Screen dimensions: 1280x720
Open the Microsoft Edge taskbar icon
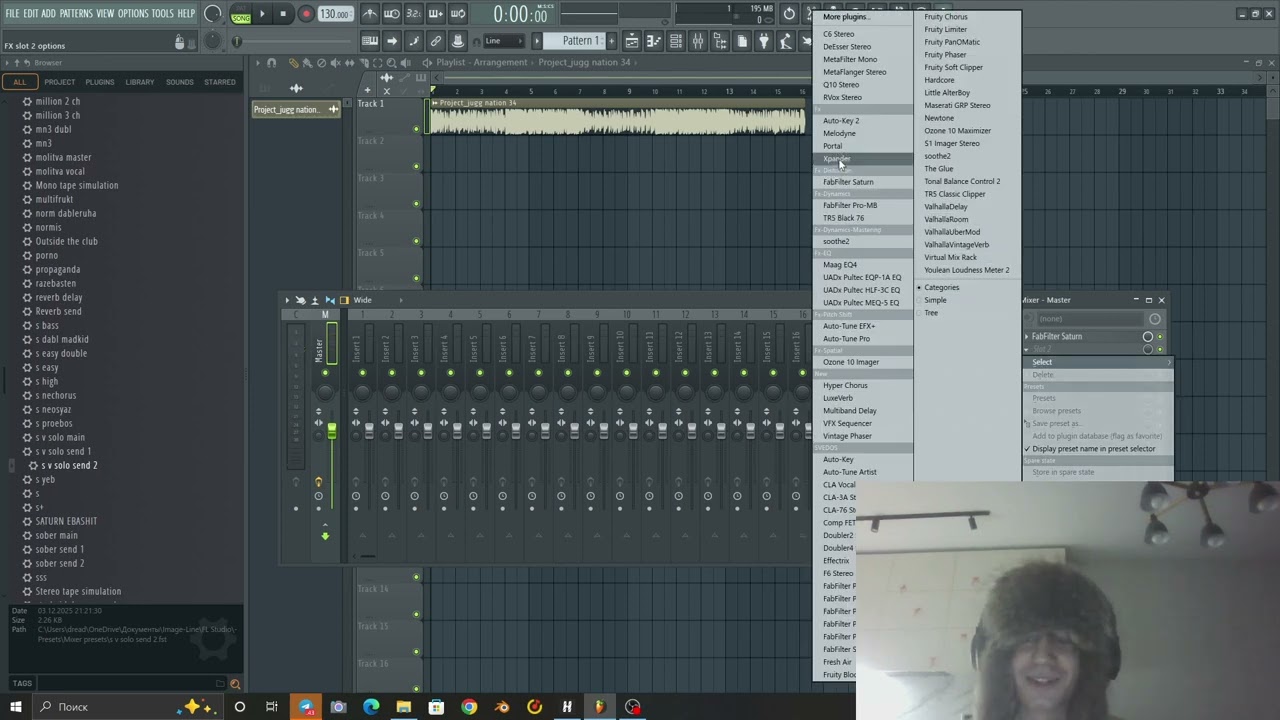point(371,707)
